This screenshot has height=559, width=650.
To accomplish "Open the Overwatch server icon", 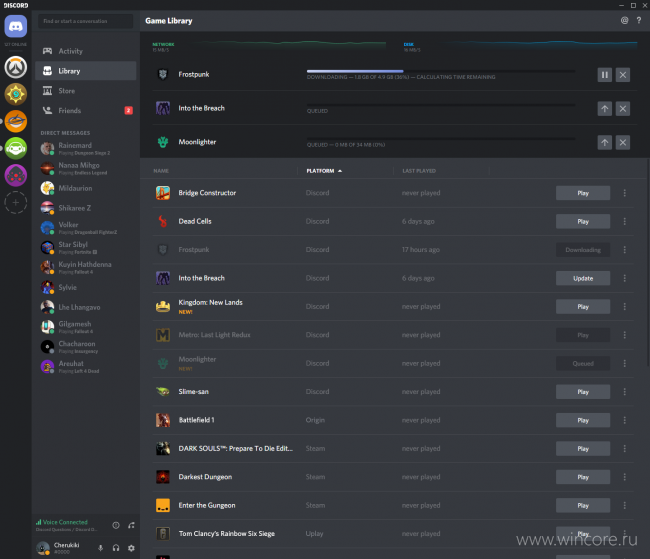I will [x=16, y=67].
